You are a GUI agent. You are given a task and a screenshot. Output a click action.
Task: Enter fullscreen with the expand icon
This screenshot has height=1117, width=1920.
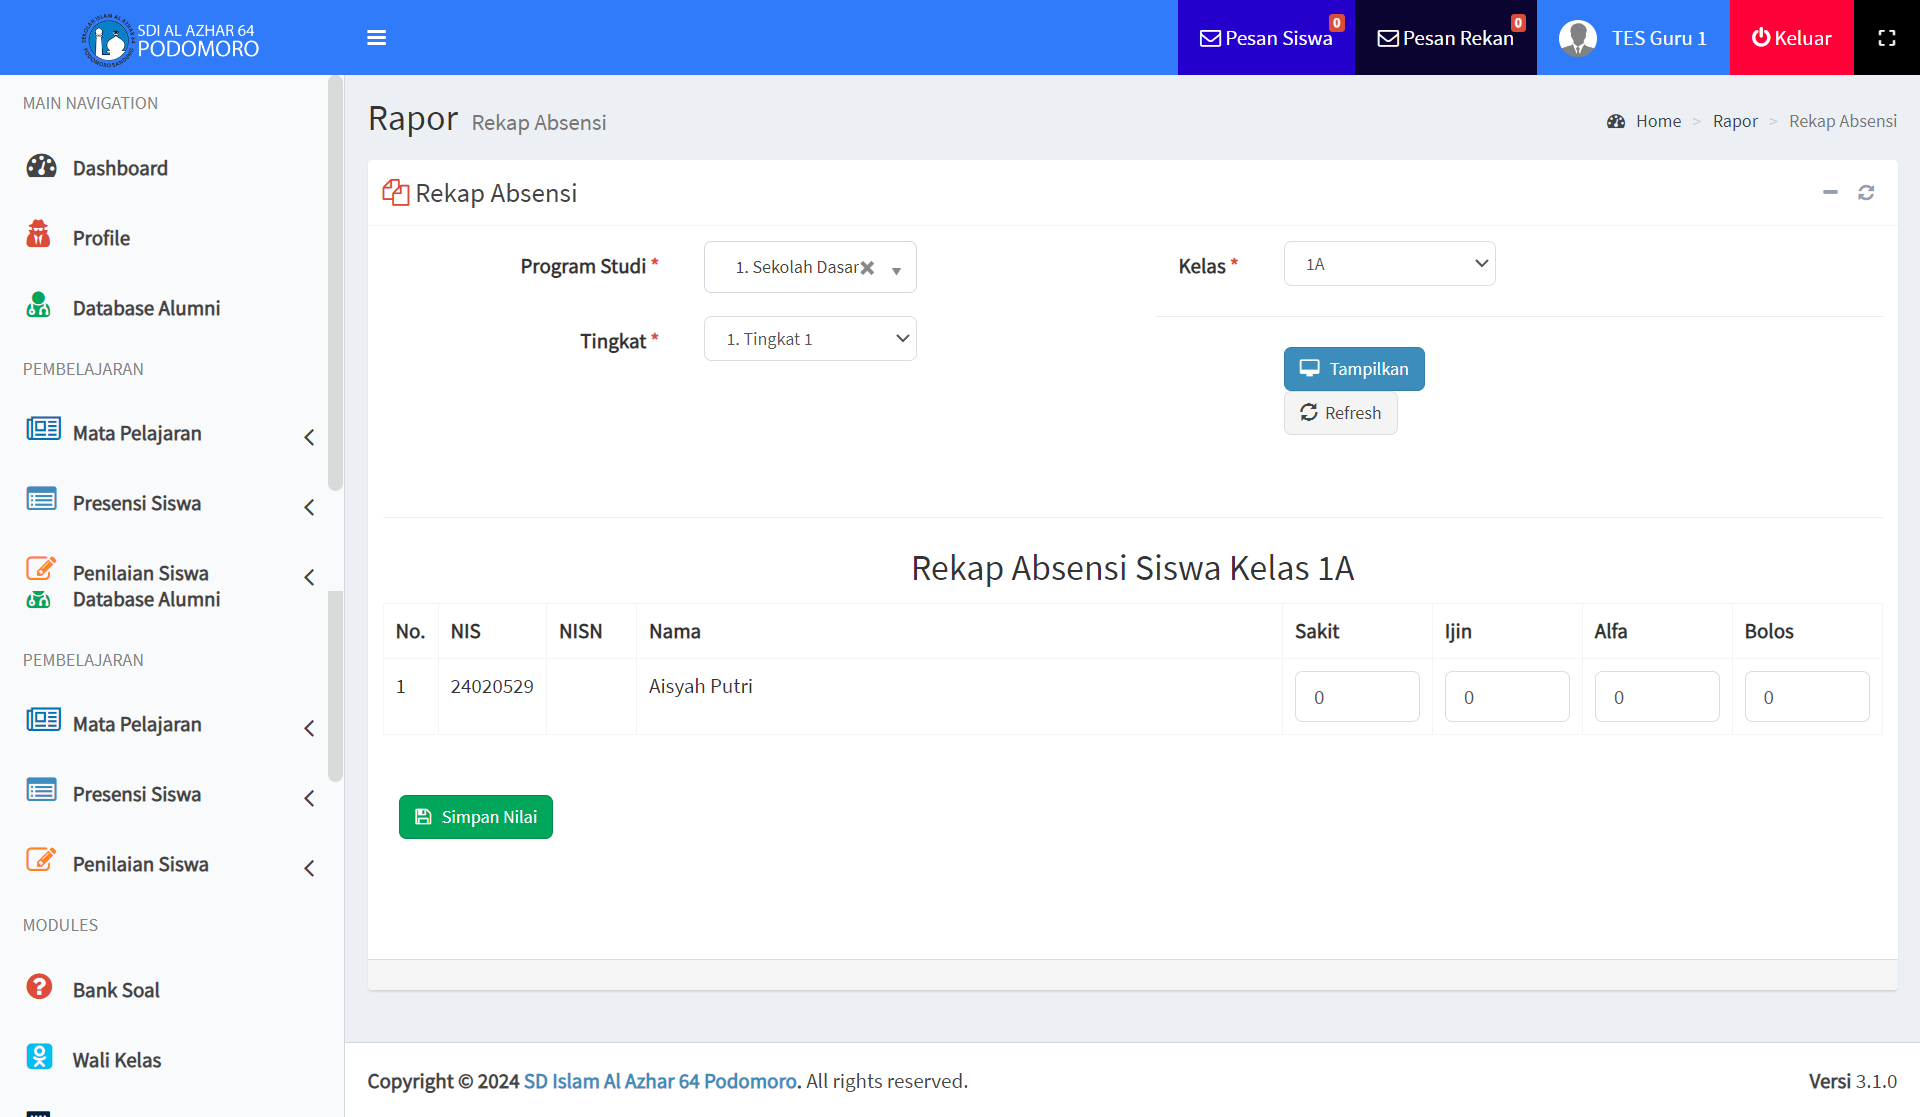coord(1886,38)
